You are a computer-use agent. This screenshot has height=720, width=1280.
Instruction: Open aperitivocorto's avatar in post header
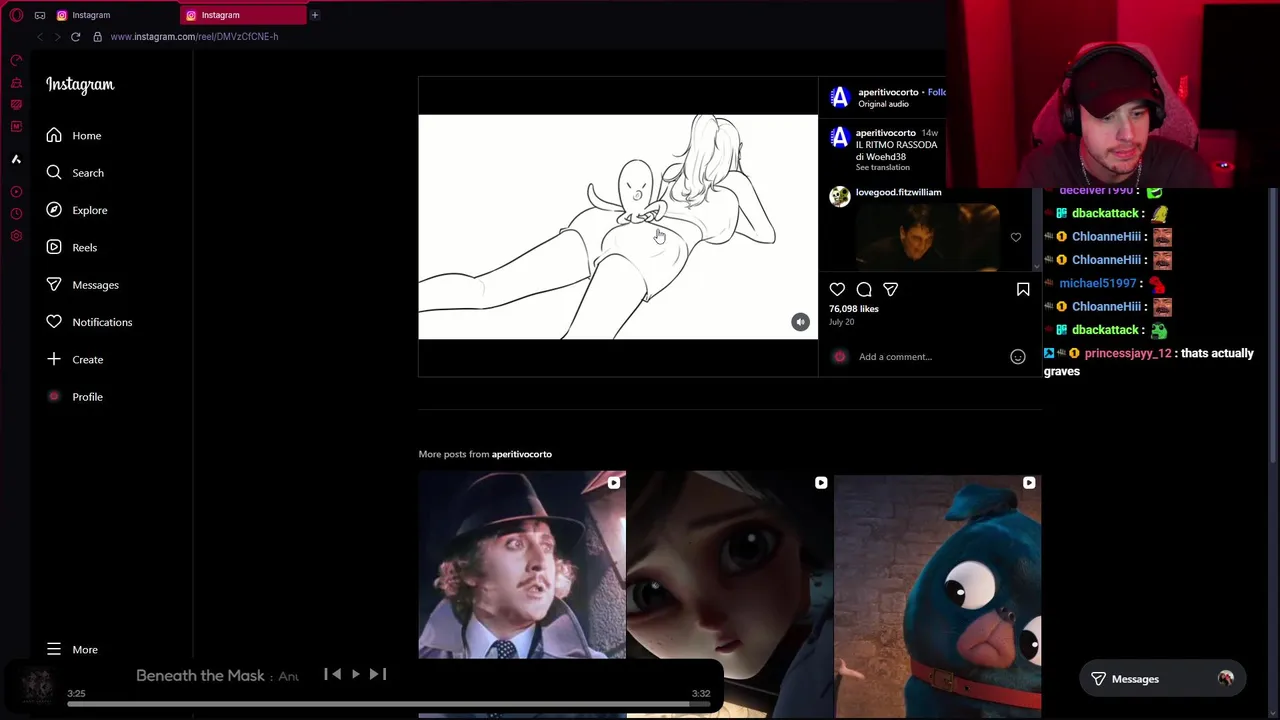pos(840,97)
